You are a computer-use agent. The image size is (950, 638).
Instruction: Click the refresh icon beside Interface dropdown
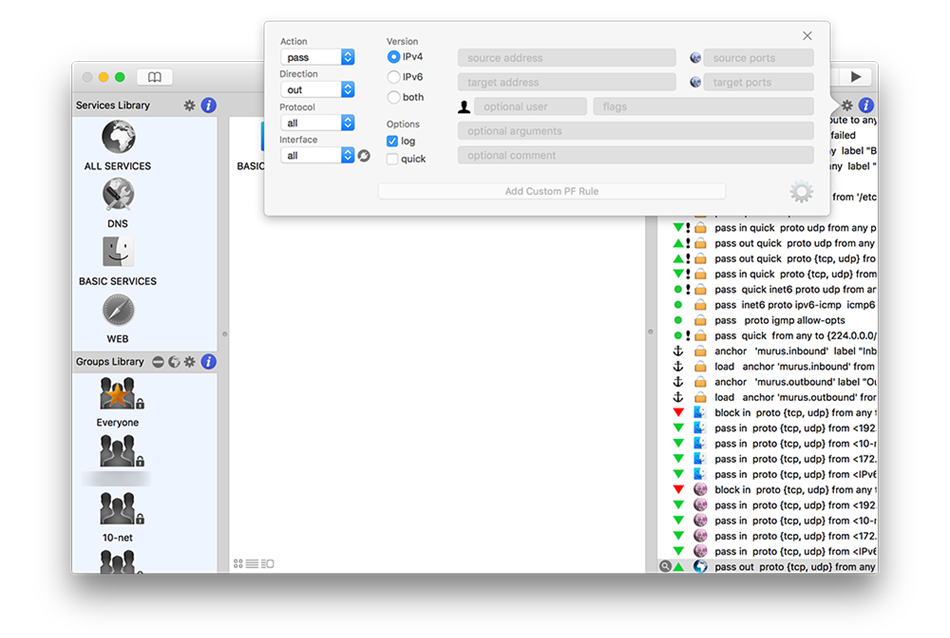(364, 156)
